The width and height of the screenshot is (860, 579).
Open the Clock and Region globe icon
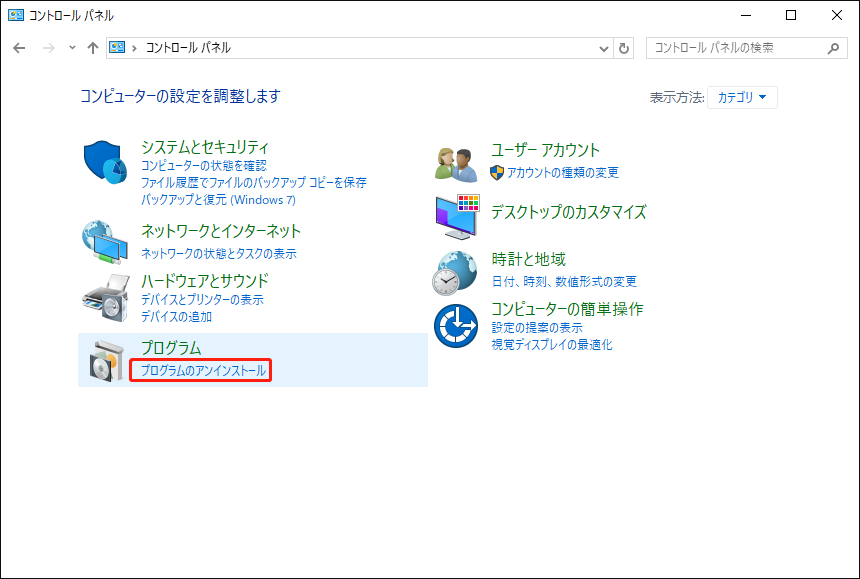tap(455, 273)
